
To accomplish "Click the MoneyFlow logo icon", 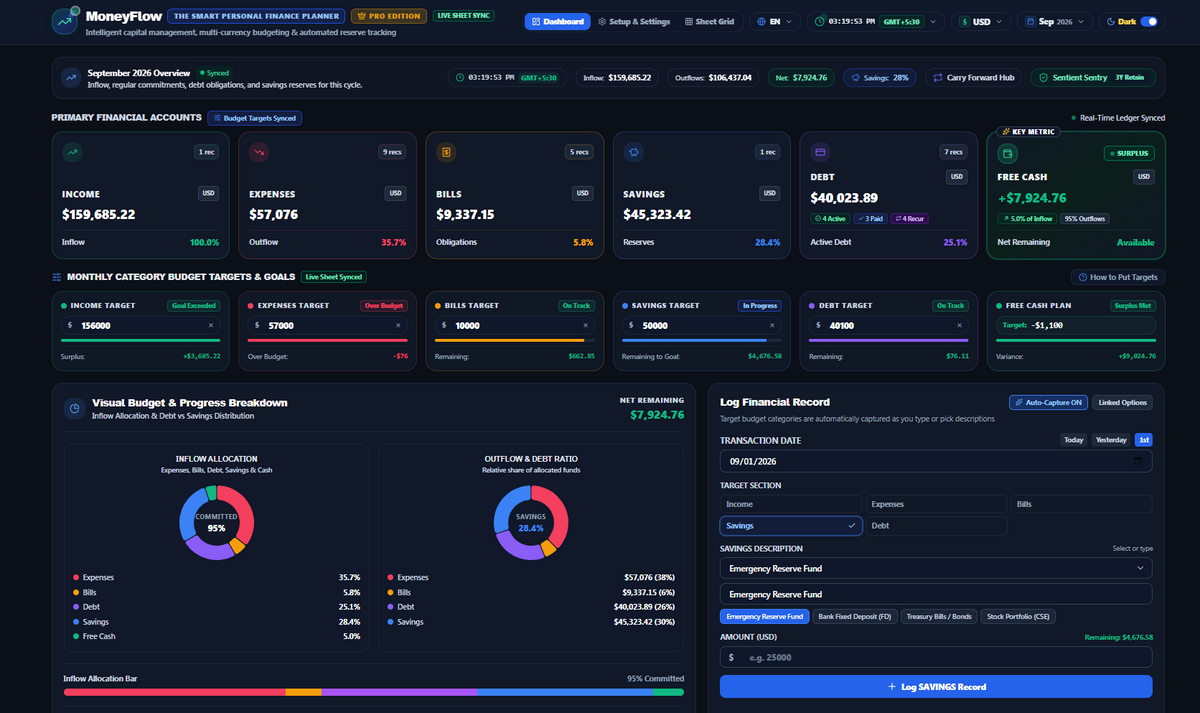I will click(66, 21).
